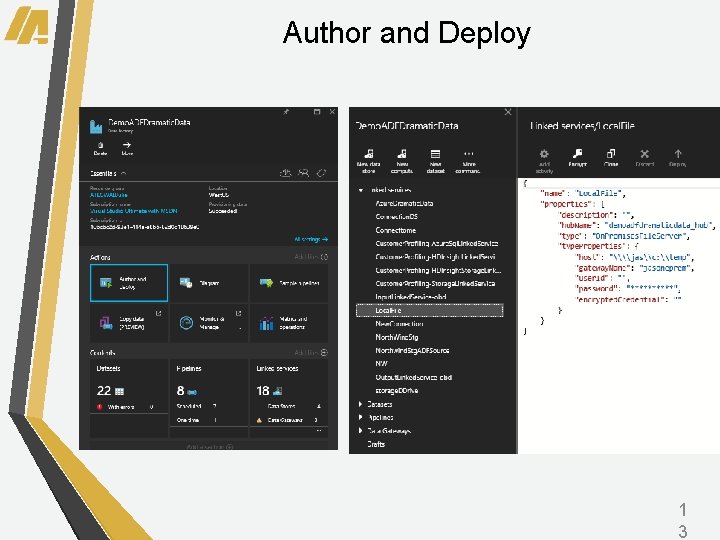
Task: Click the Visual Studio Ultimate with MSDN link
Action: [134, 211]
